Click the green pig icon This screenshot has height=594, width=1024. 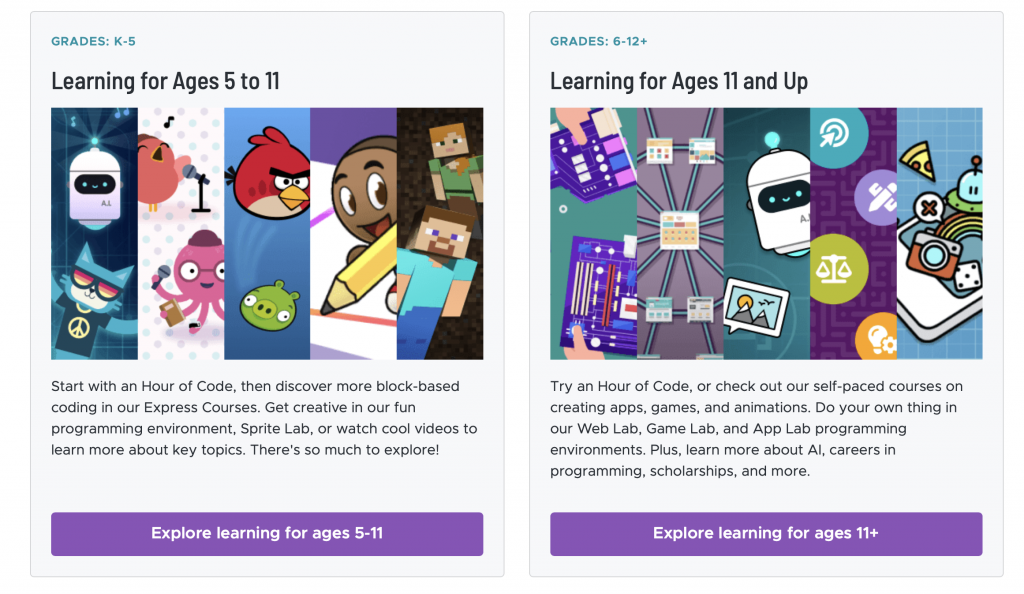(269, 306)
